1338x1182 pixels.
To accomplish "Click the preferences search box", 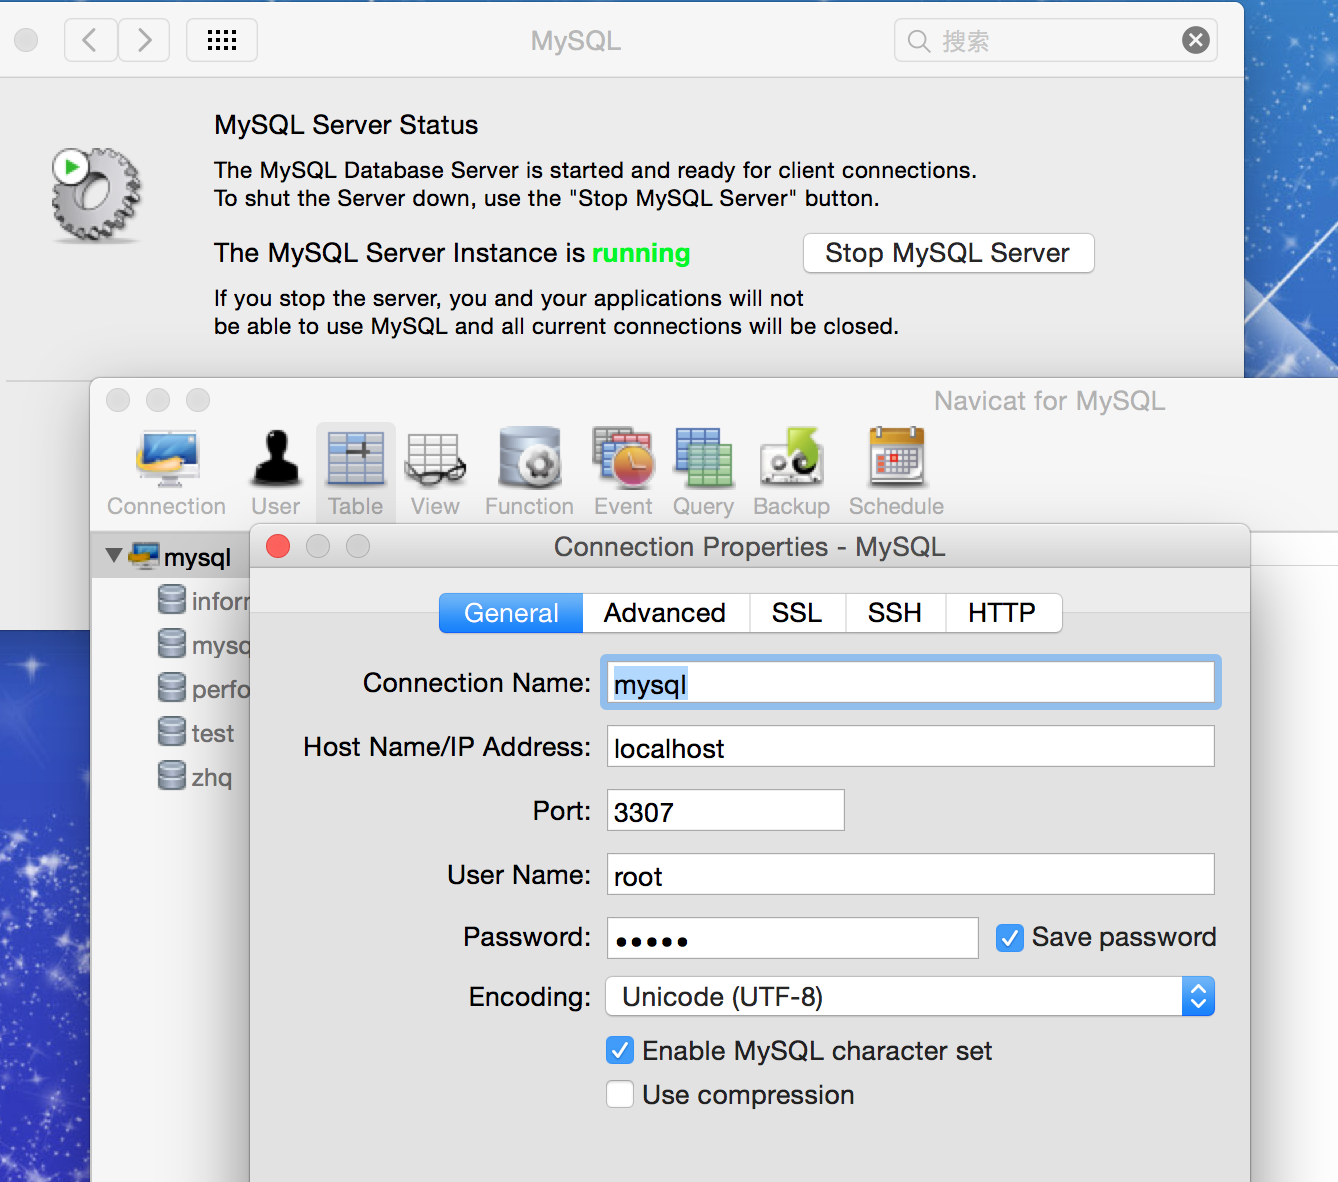I will 1055,40.
